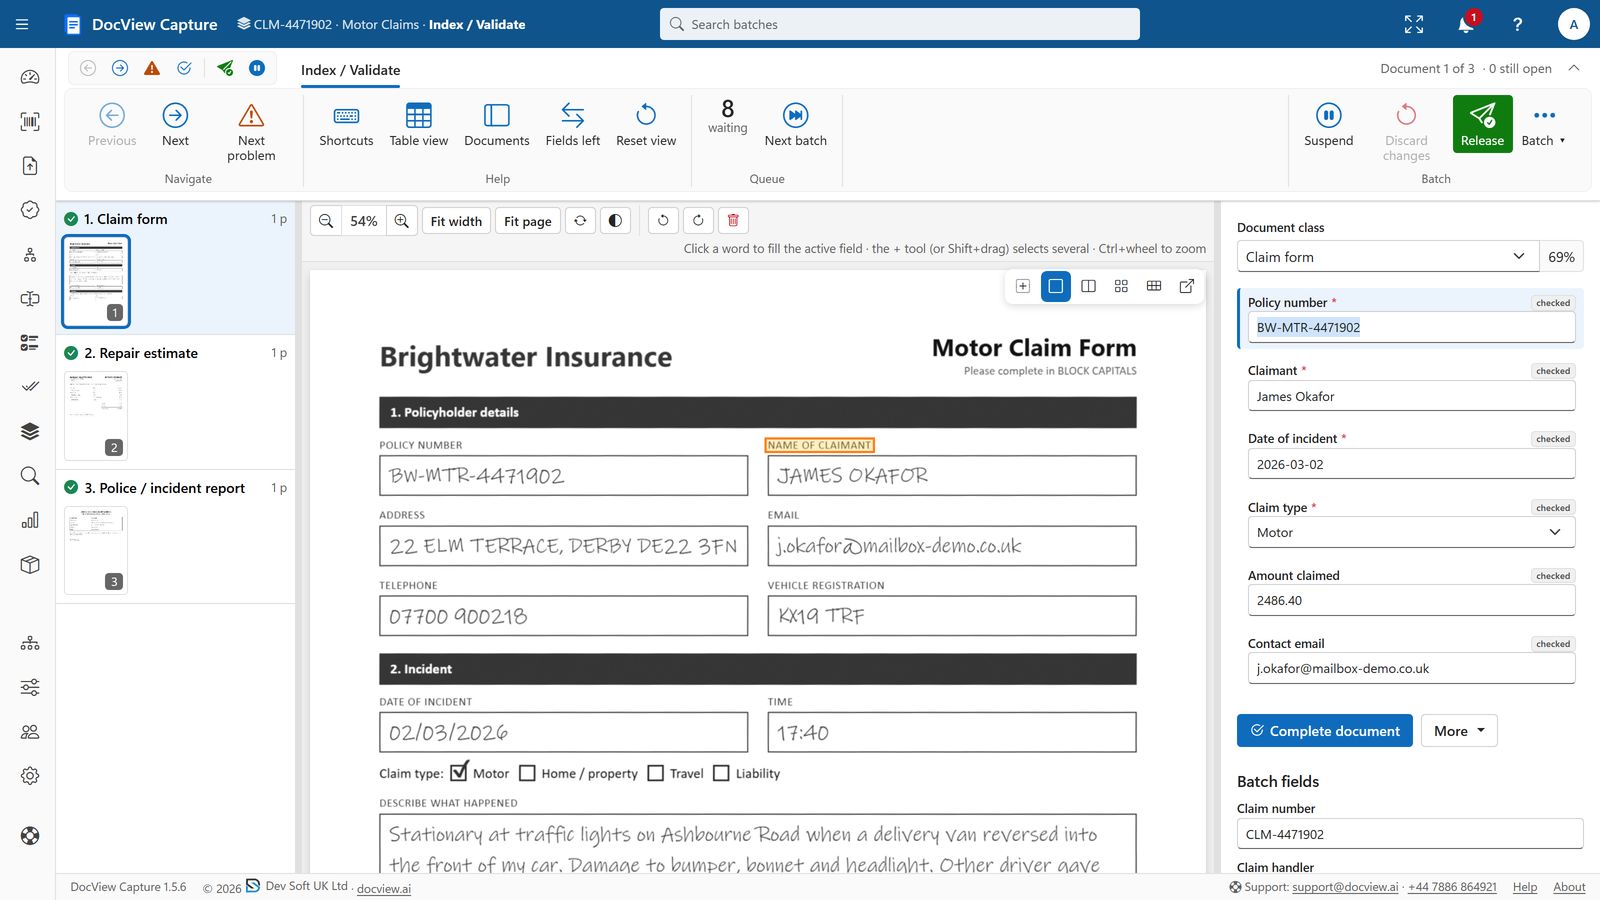This screenshot has width=1600, height=900.
Task: Click Complete document button
Action: tap(1325, 731)
